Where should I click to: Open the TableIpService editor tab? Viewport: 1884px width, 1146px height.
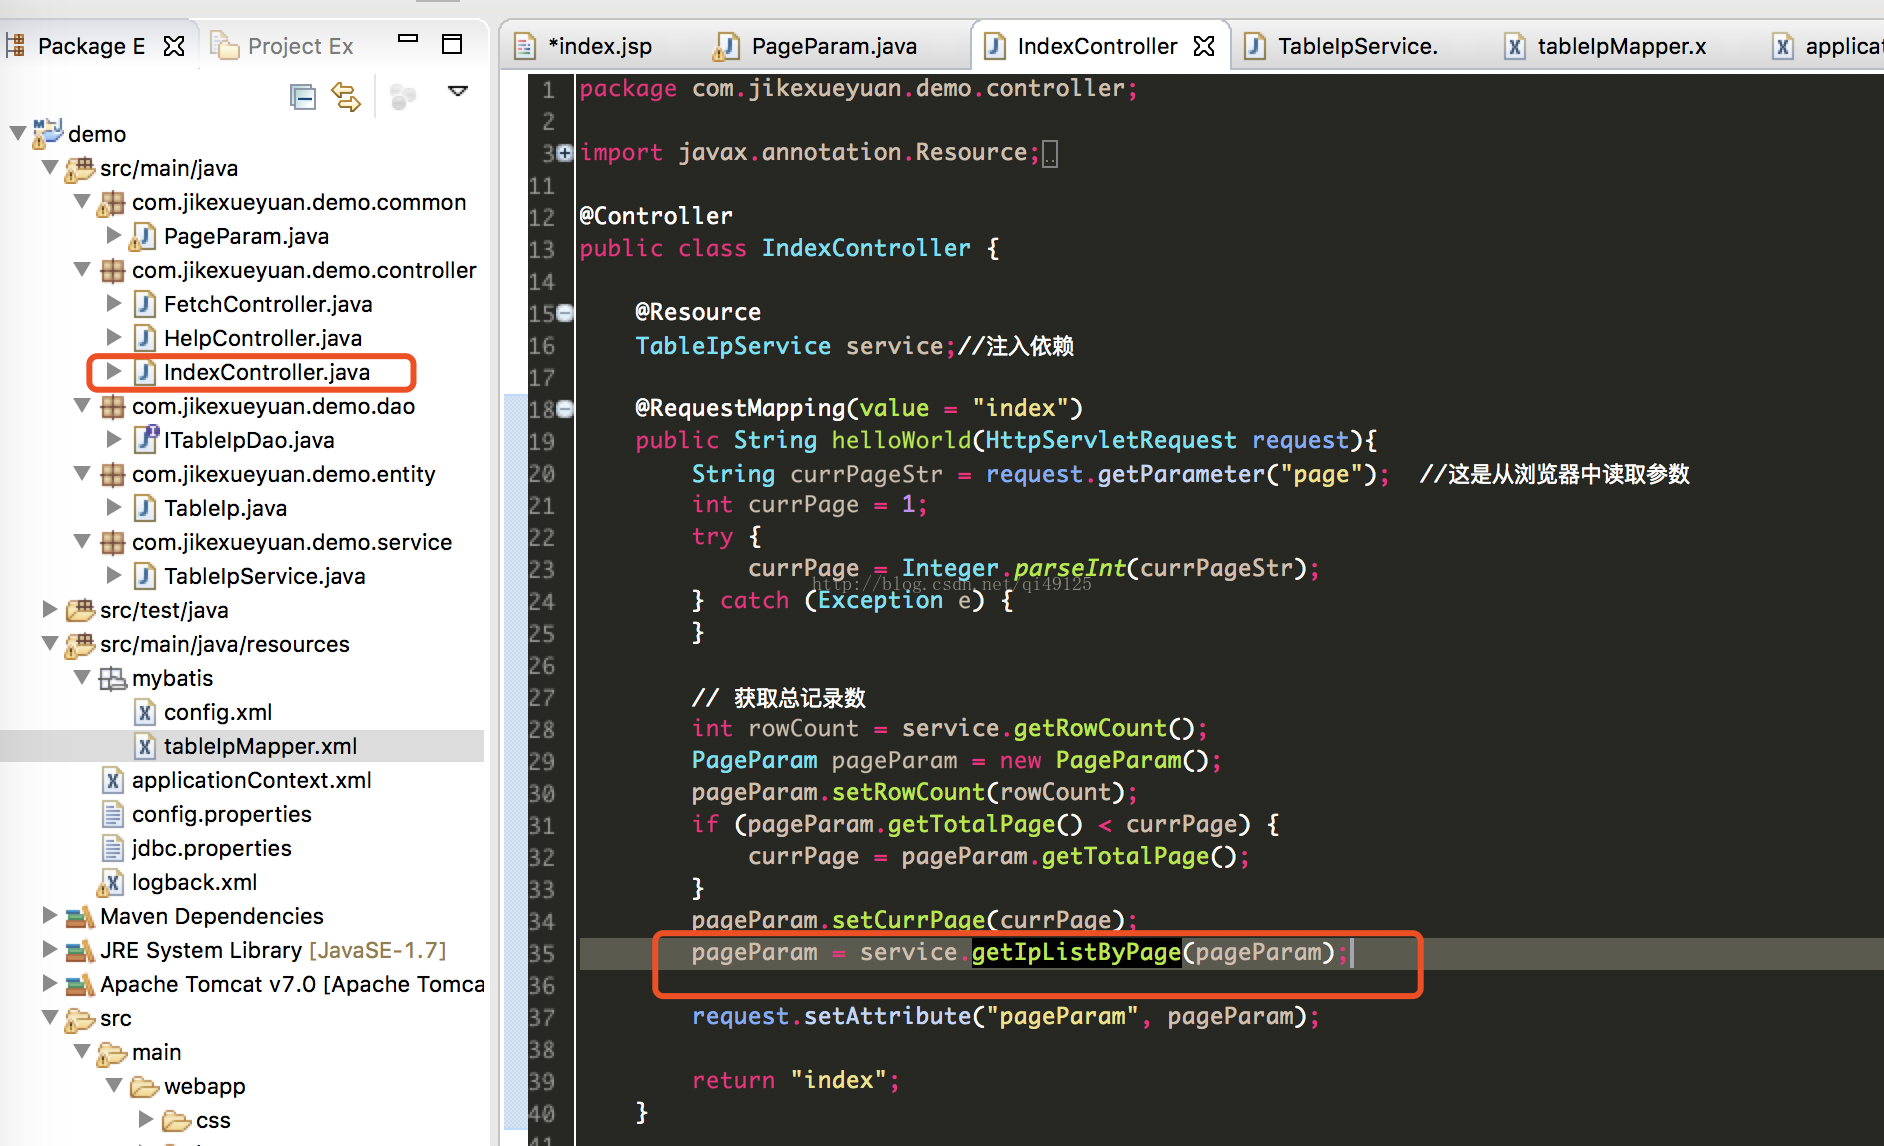(1340, 46)
